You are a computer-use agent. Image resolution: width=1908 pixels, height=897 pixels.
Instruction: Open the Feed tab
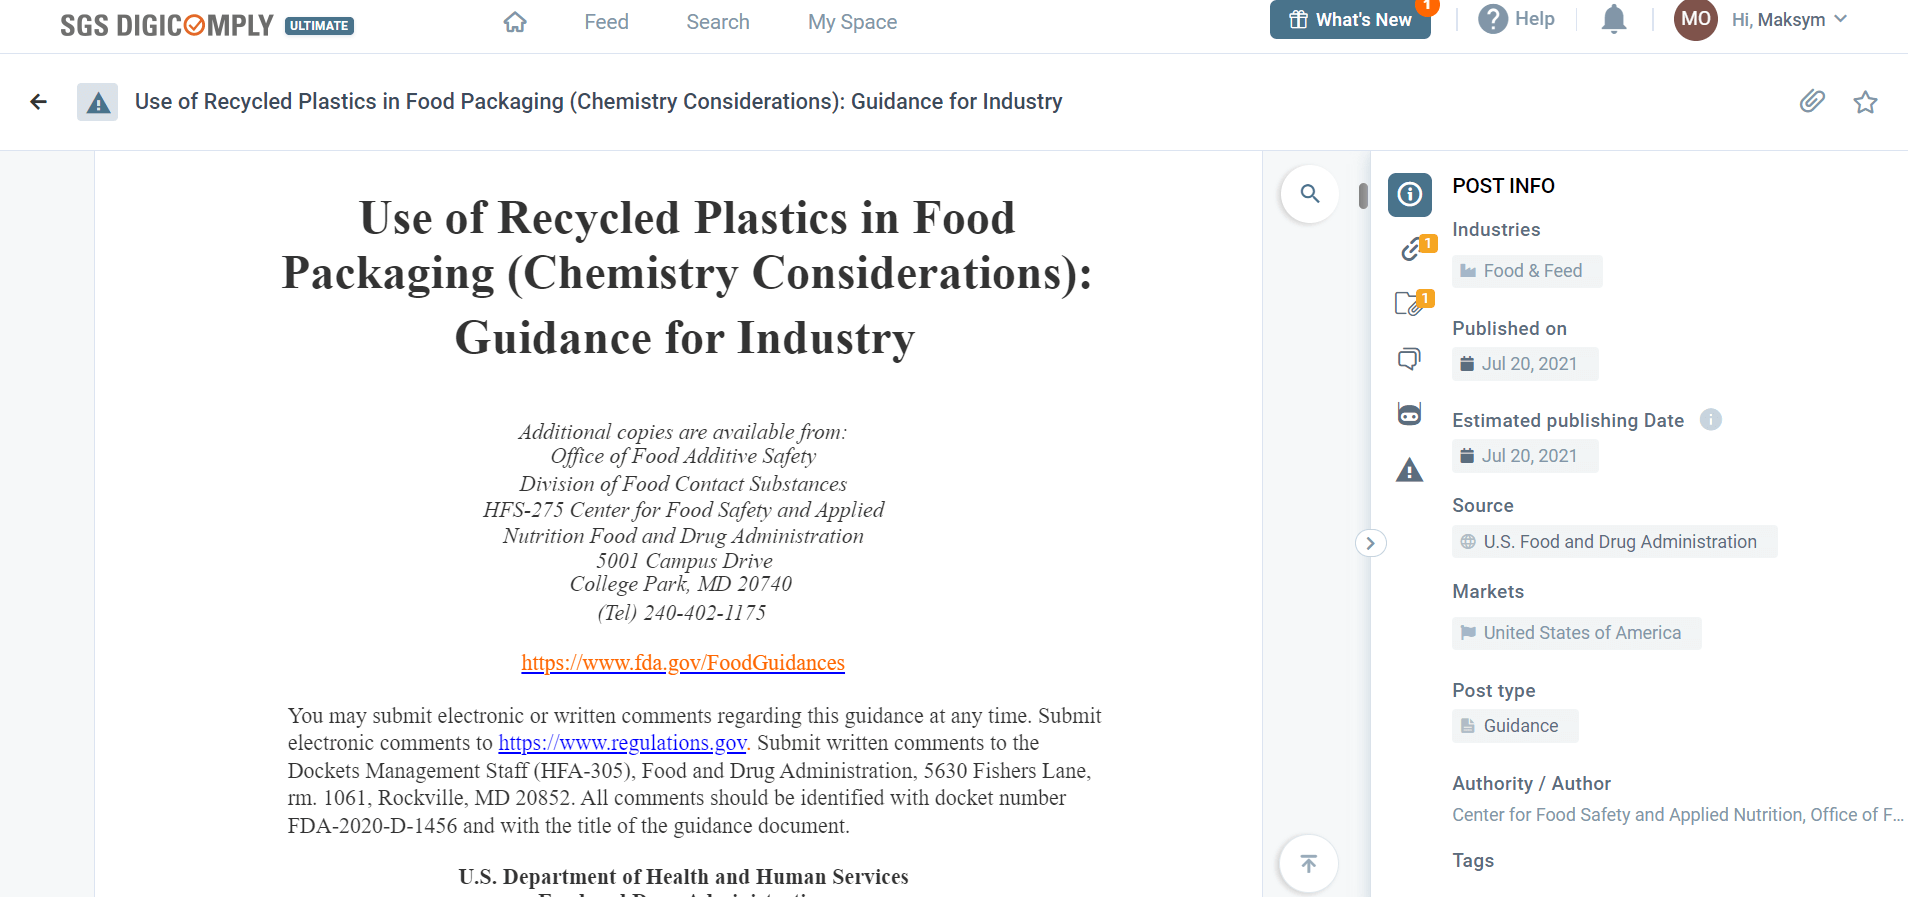point(606,22)
